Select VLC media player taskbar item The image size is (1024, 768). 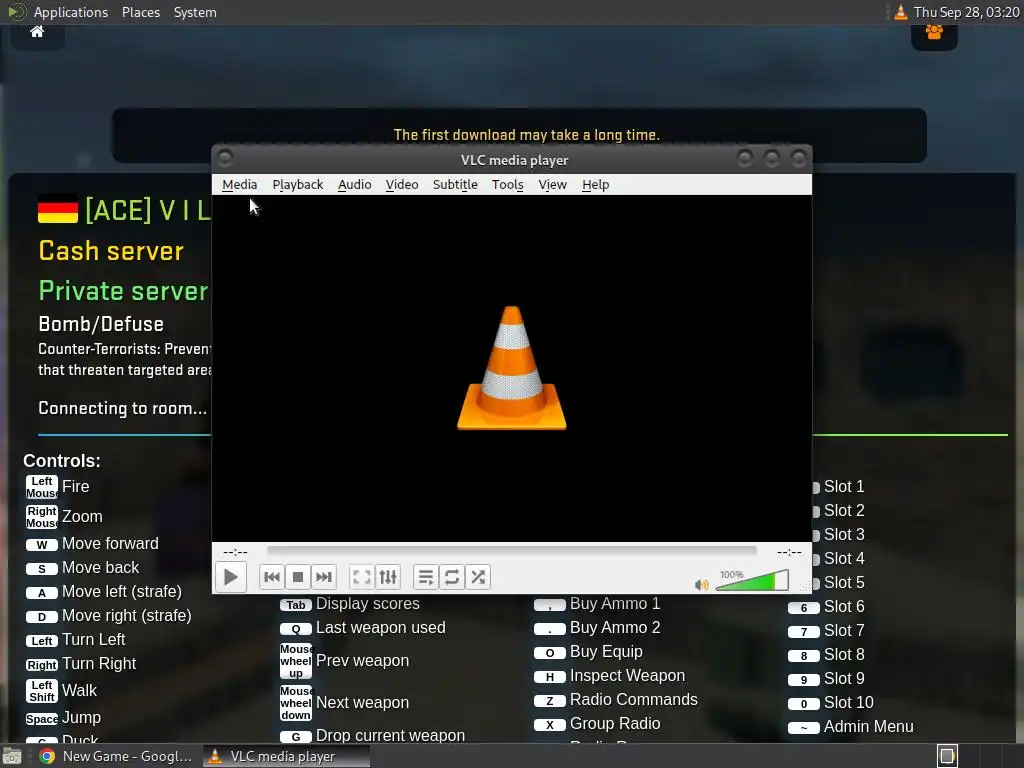286,756
